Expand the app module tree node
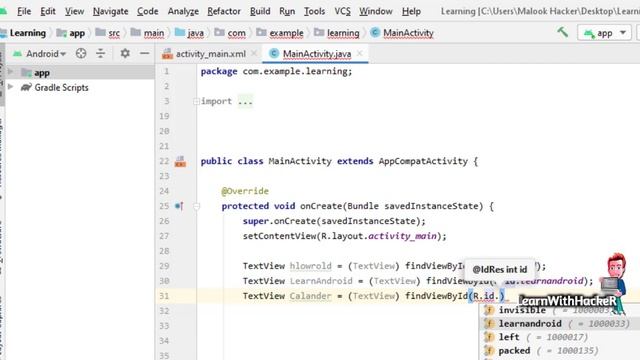 (11, 72)
